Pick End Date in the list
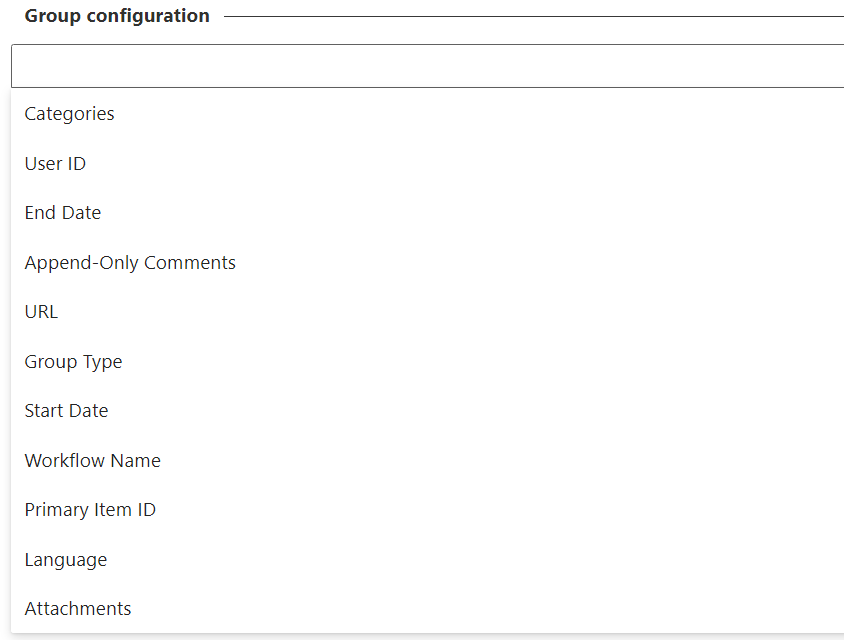Screen dimensions: 844x640 click(63, 213)
